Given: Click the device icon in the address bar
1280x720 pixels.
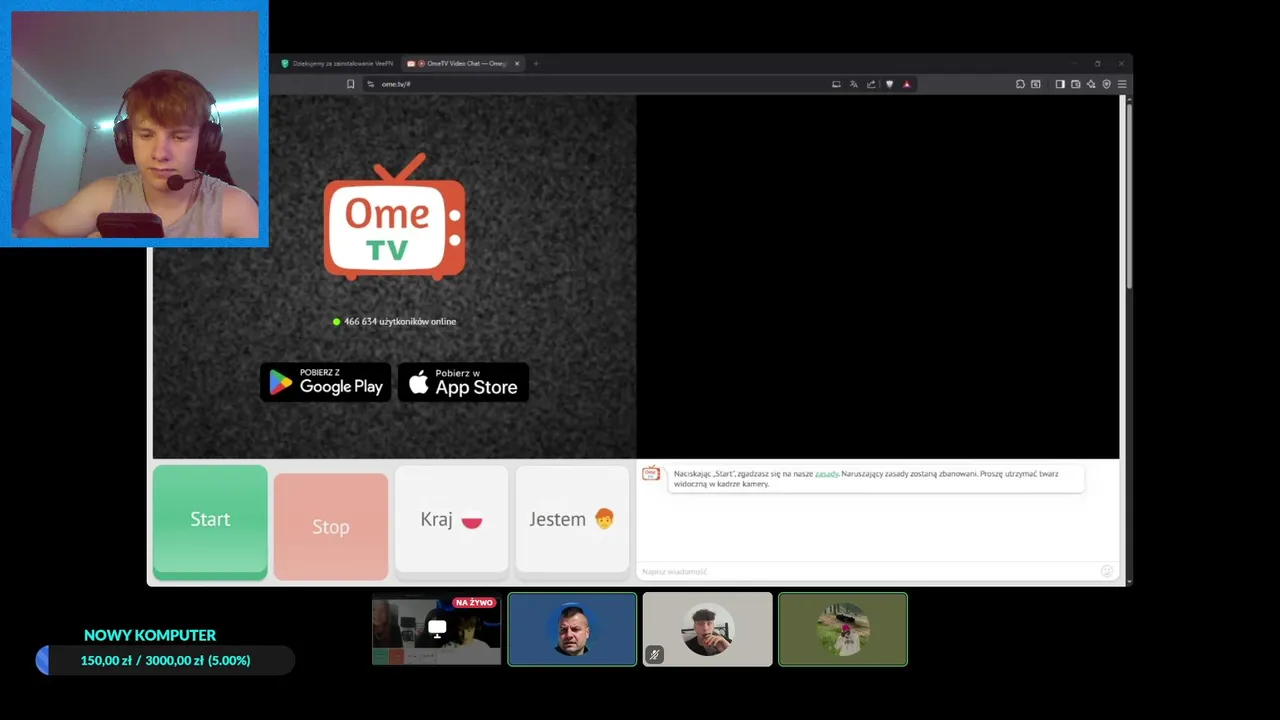Looking at the screenshot, I should pyautogui.click(x=836, y=84).
